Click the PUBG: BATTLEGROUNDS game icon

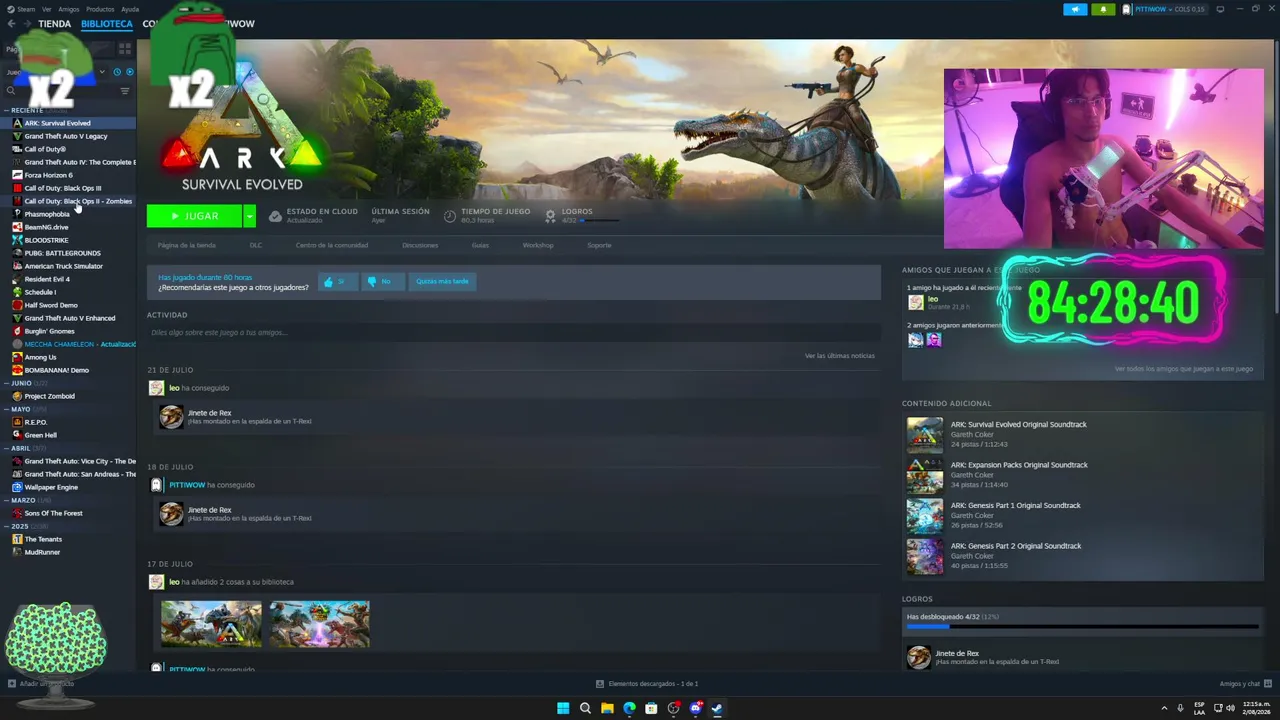17,253
